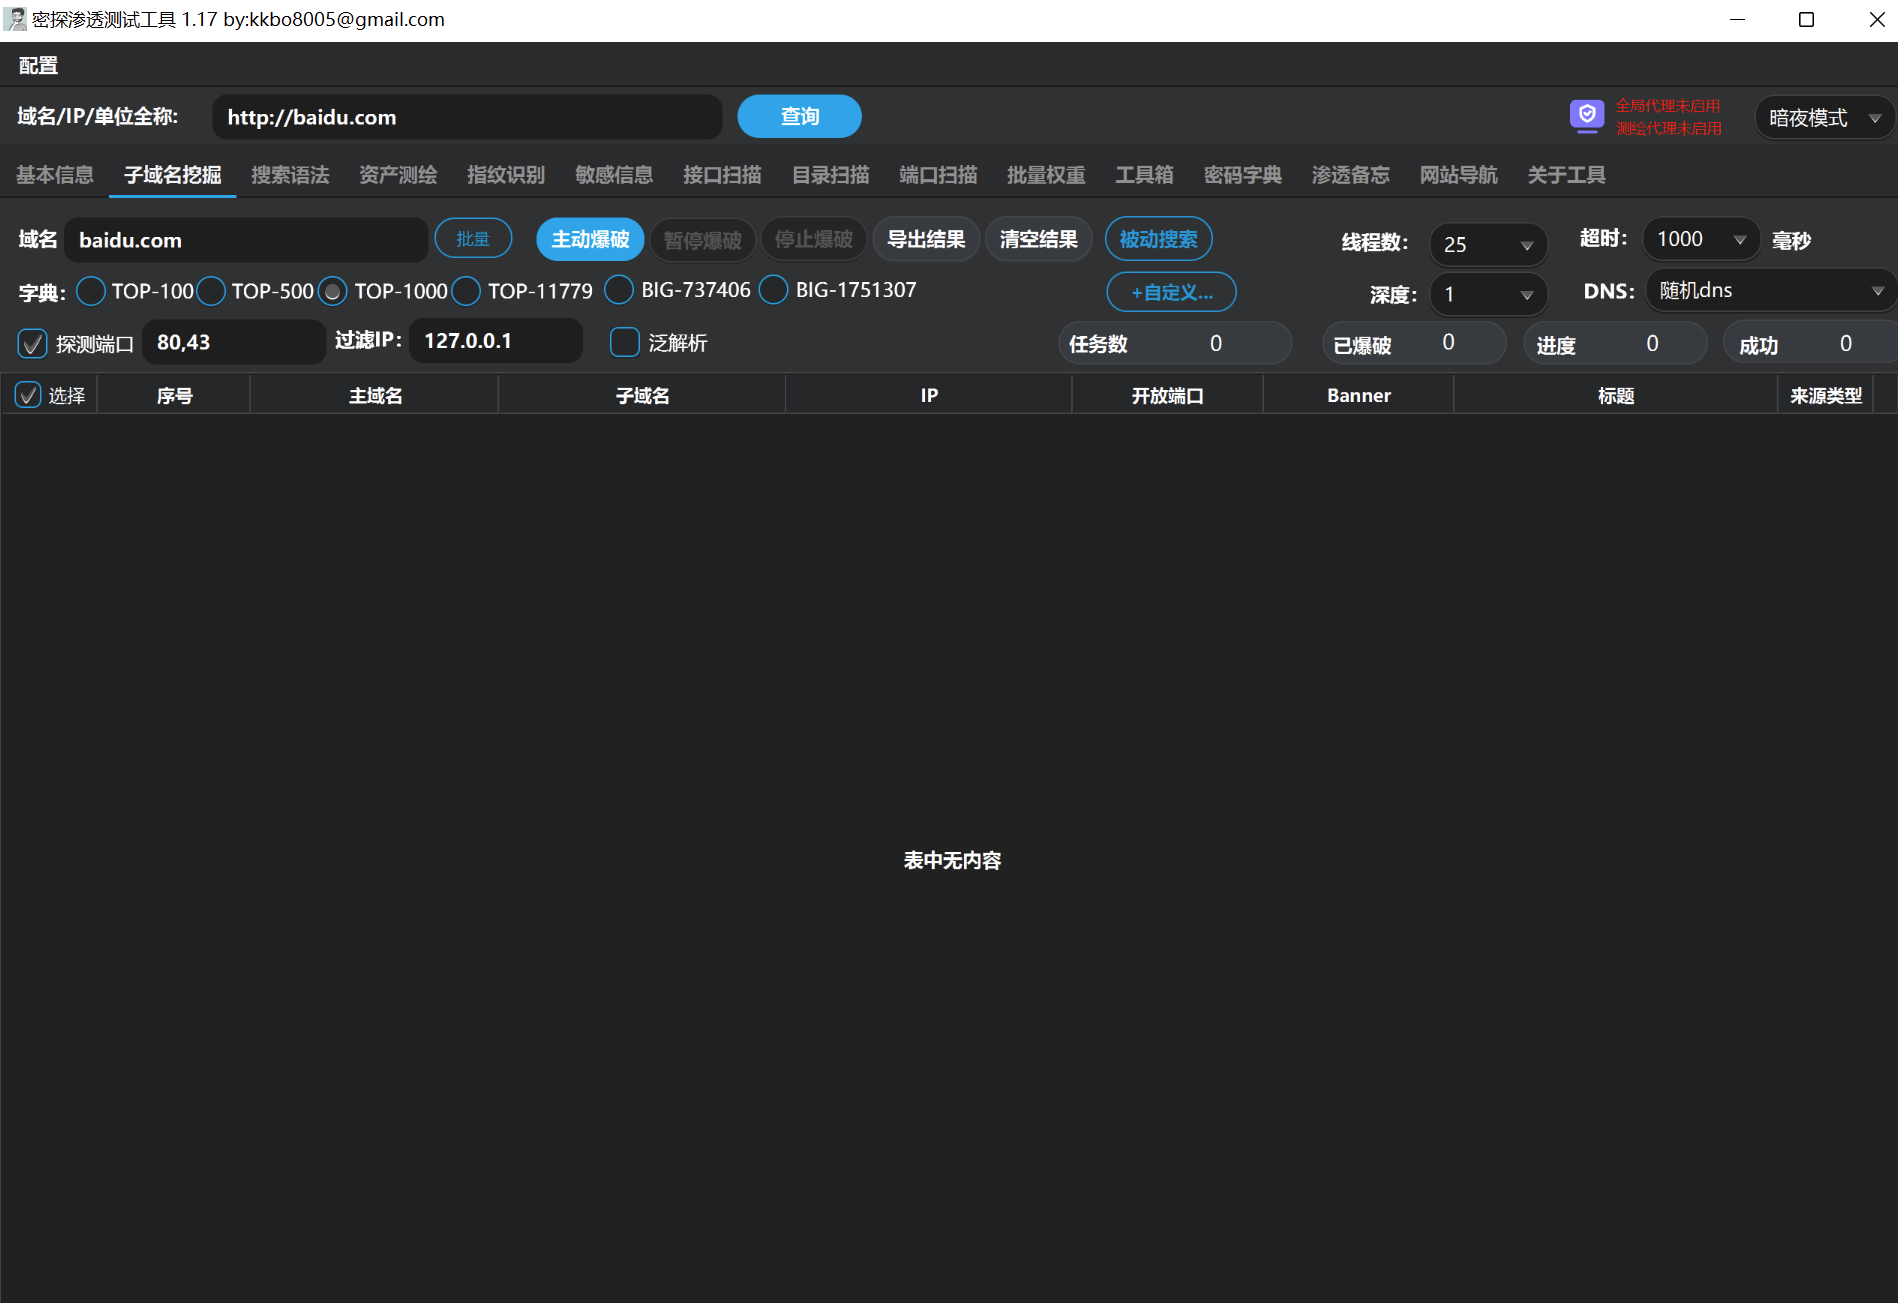Open the 深度 dropdown showing 1

point(1488,294)
